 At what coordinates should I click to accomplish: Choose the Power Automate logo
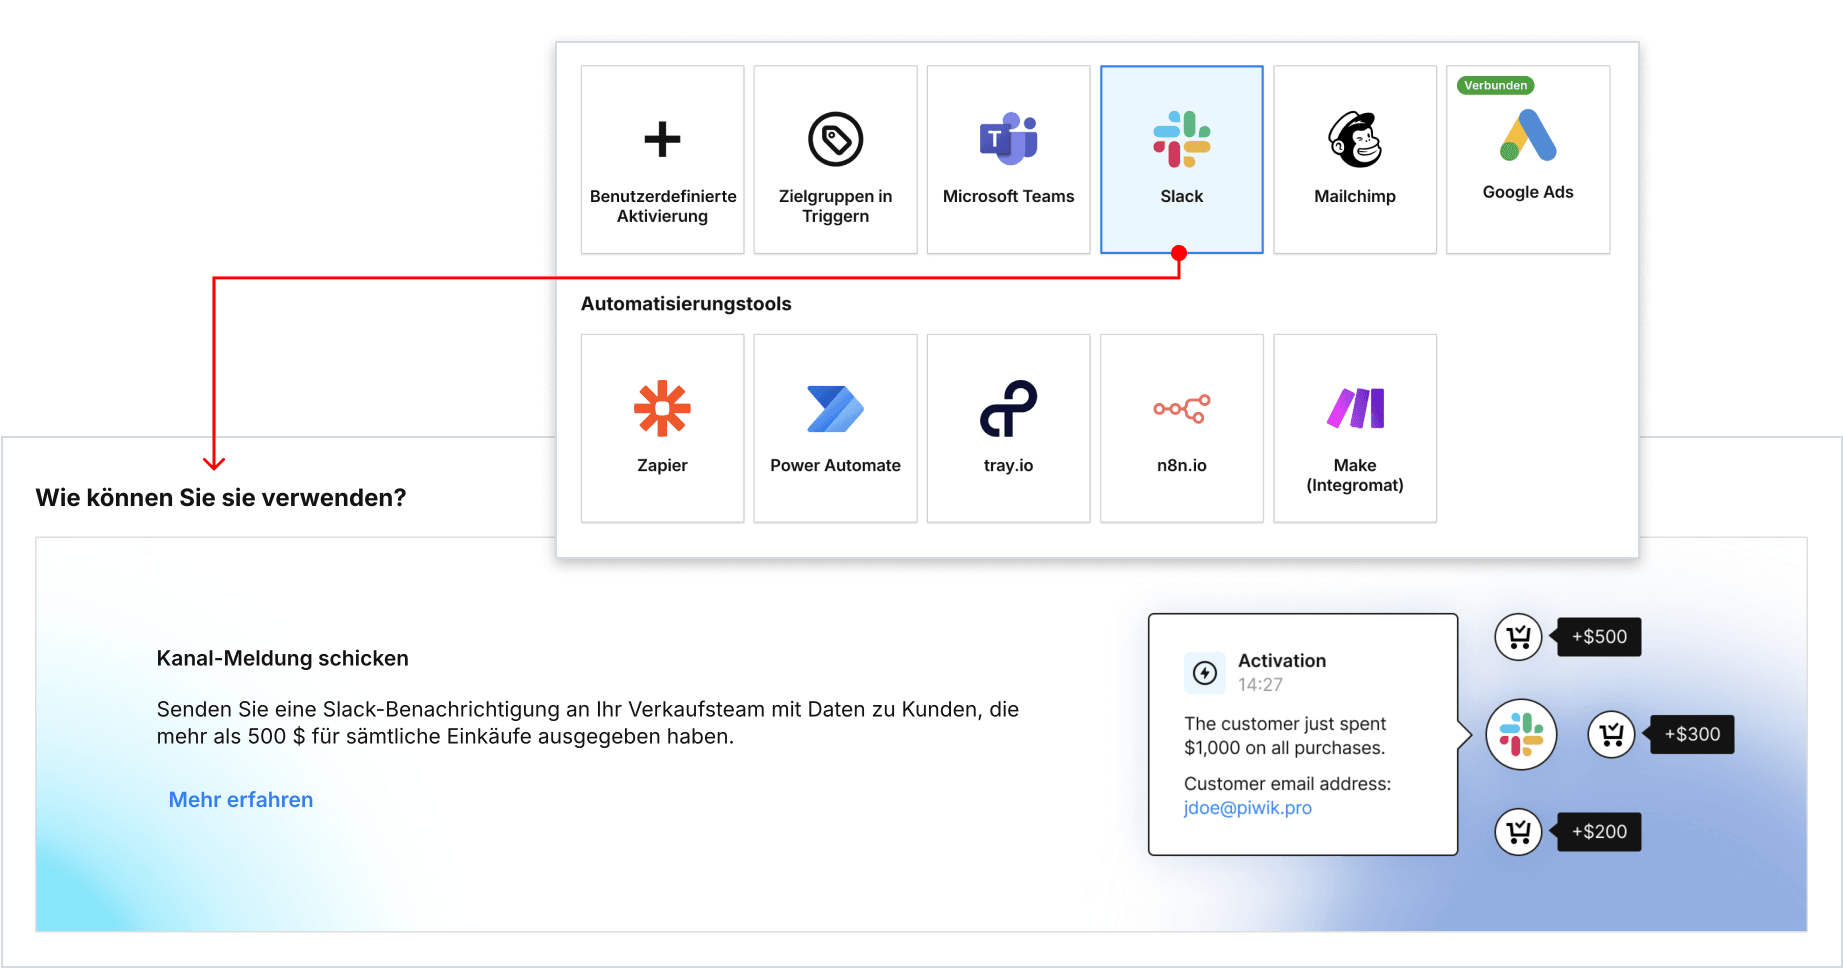click(835, 408)
